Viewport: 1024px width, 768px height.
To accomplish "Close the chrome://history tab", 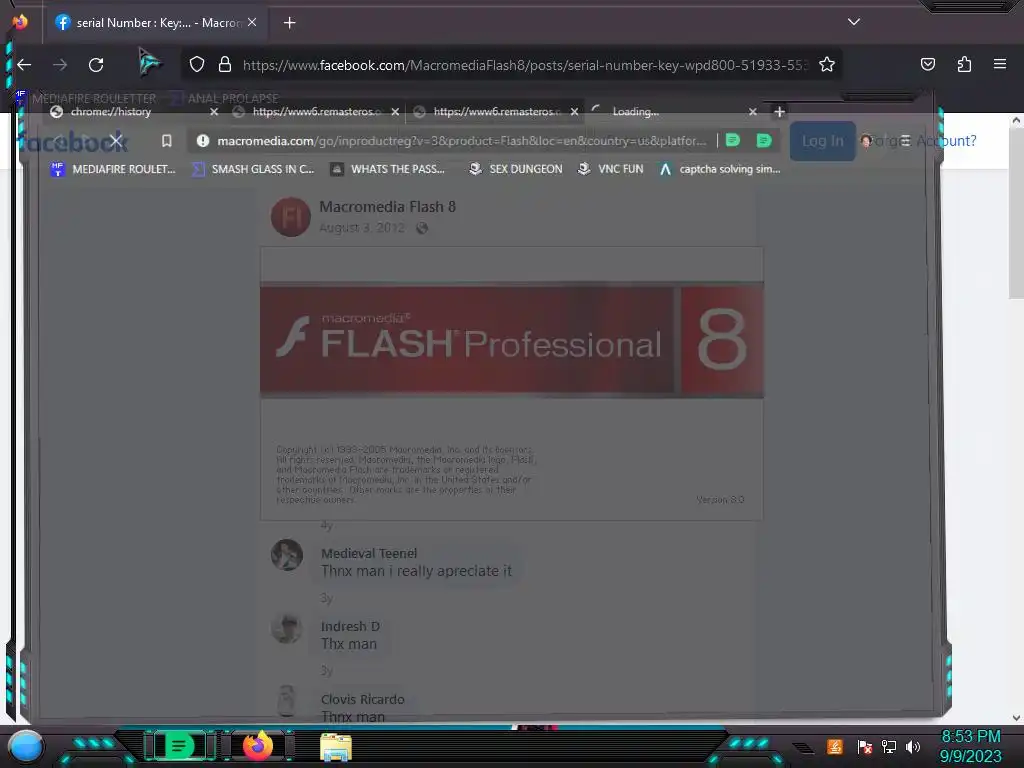I will 214,112.
